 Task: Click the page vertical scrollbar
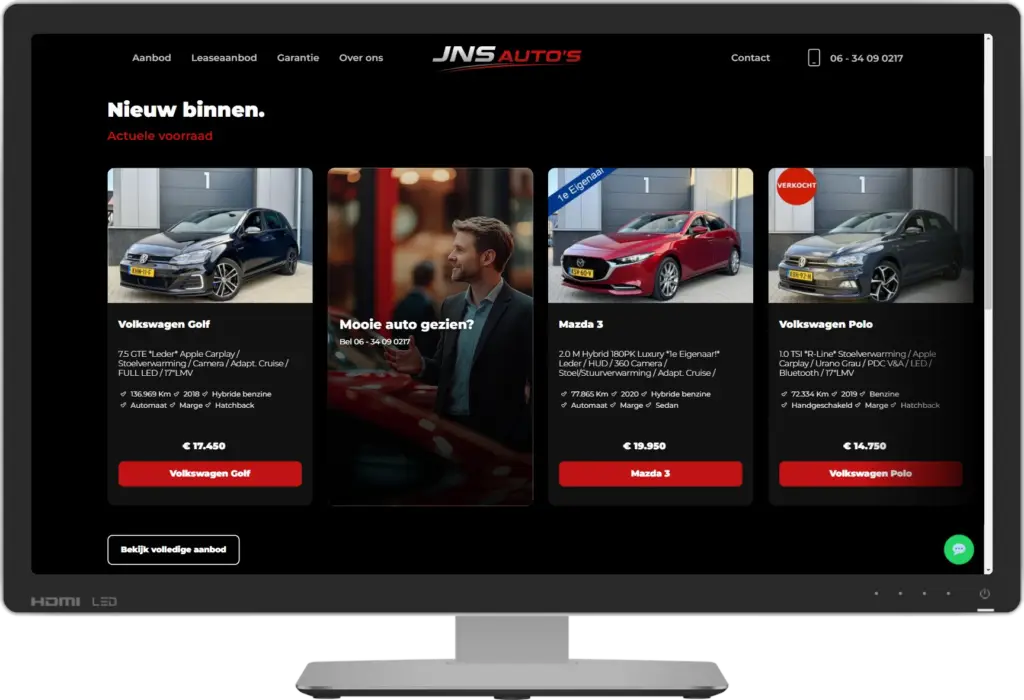click(988, 304)
